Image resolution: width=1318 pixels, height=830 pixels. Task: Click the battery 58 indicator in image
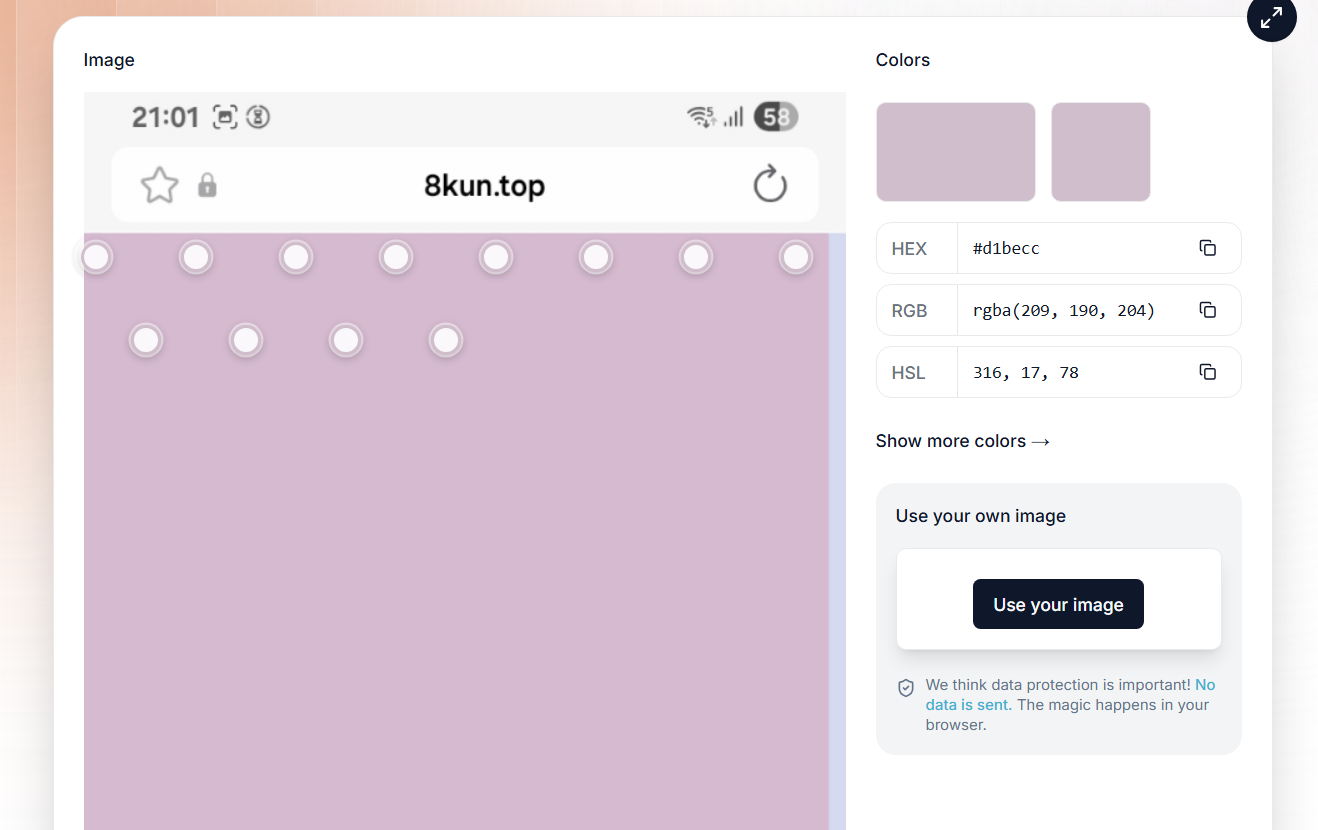[x=776, y=117]
